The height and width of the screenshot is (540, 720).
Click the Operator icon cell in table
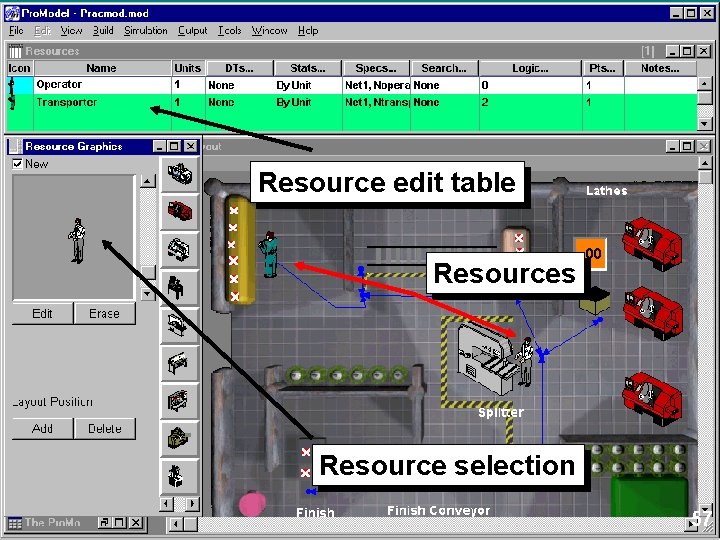20,85
